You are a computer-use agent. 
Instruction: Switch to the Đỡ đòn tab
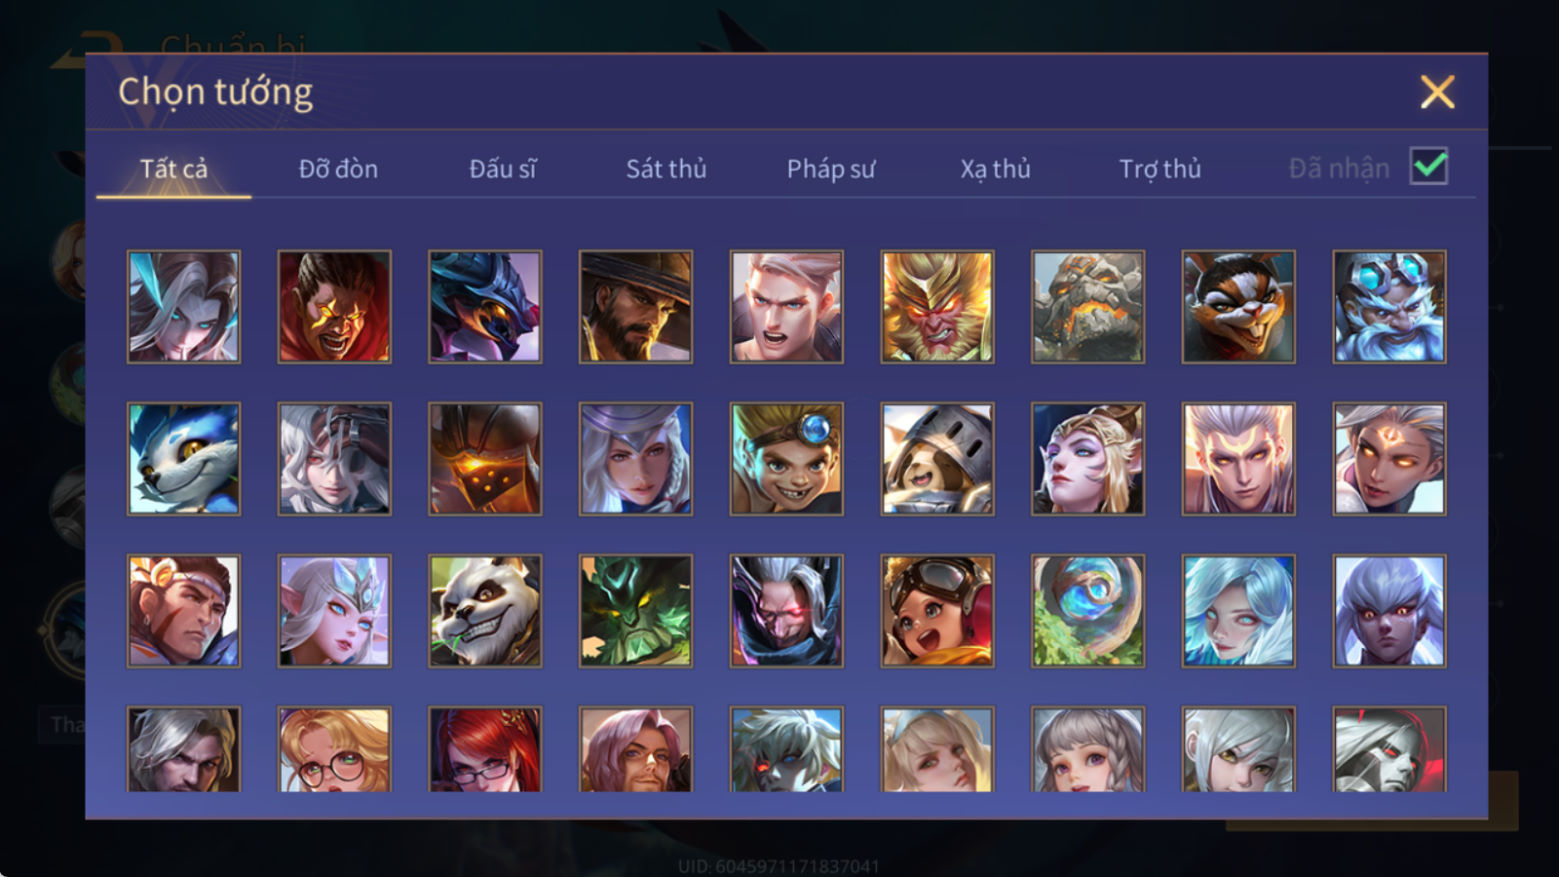338,169
